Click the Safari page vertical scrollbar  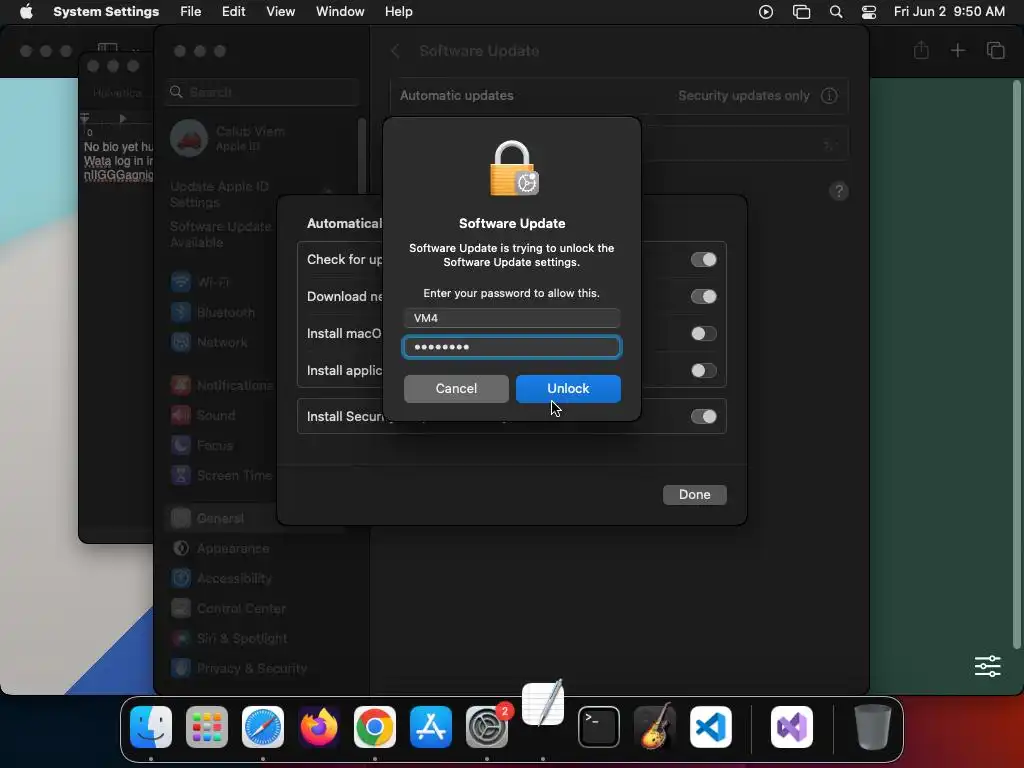(1016, 364)
